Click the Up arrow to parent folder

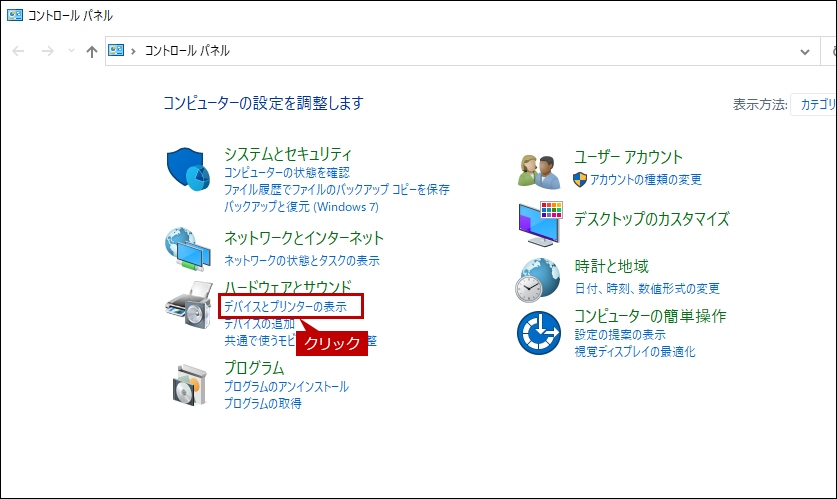[x=92, y=51]
